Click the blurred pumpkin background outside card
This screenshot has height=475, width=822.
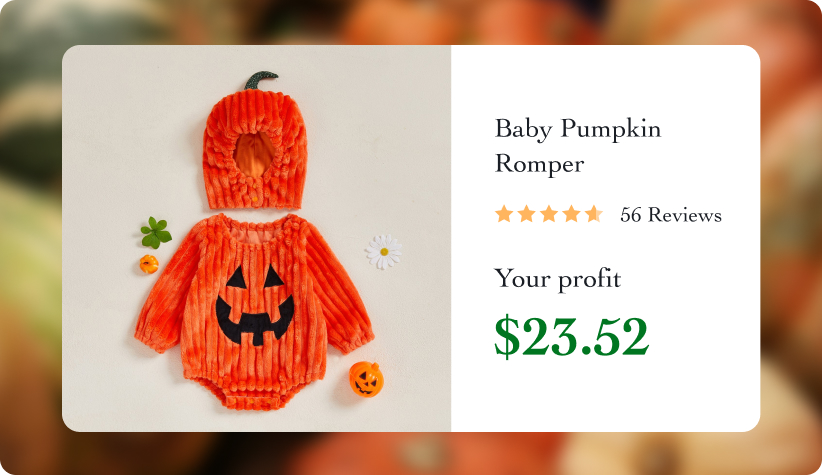[x=31, y=236]
